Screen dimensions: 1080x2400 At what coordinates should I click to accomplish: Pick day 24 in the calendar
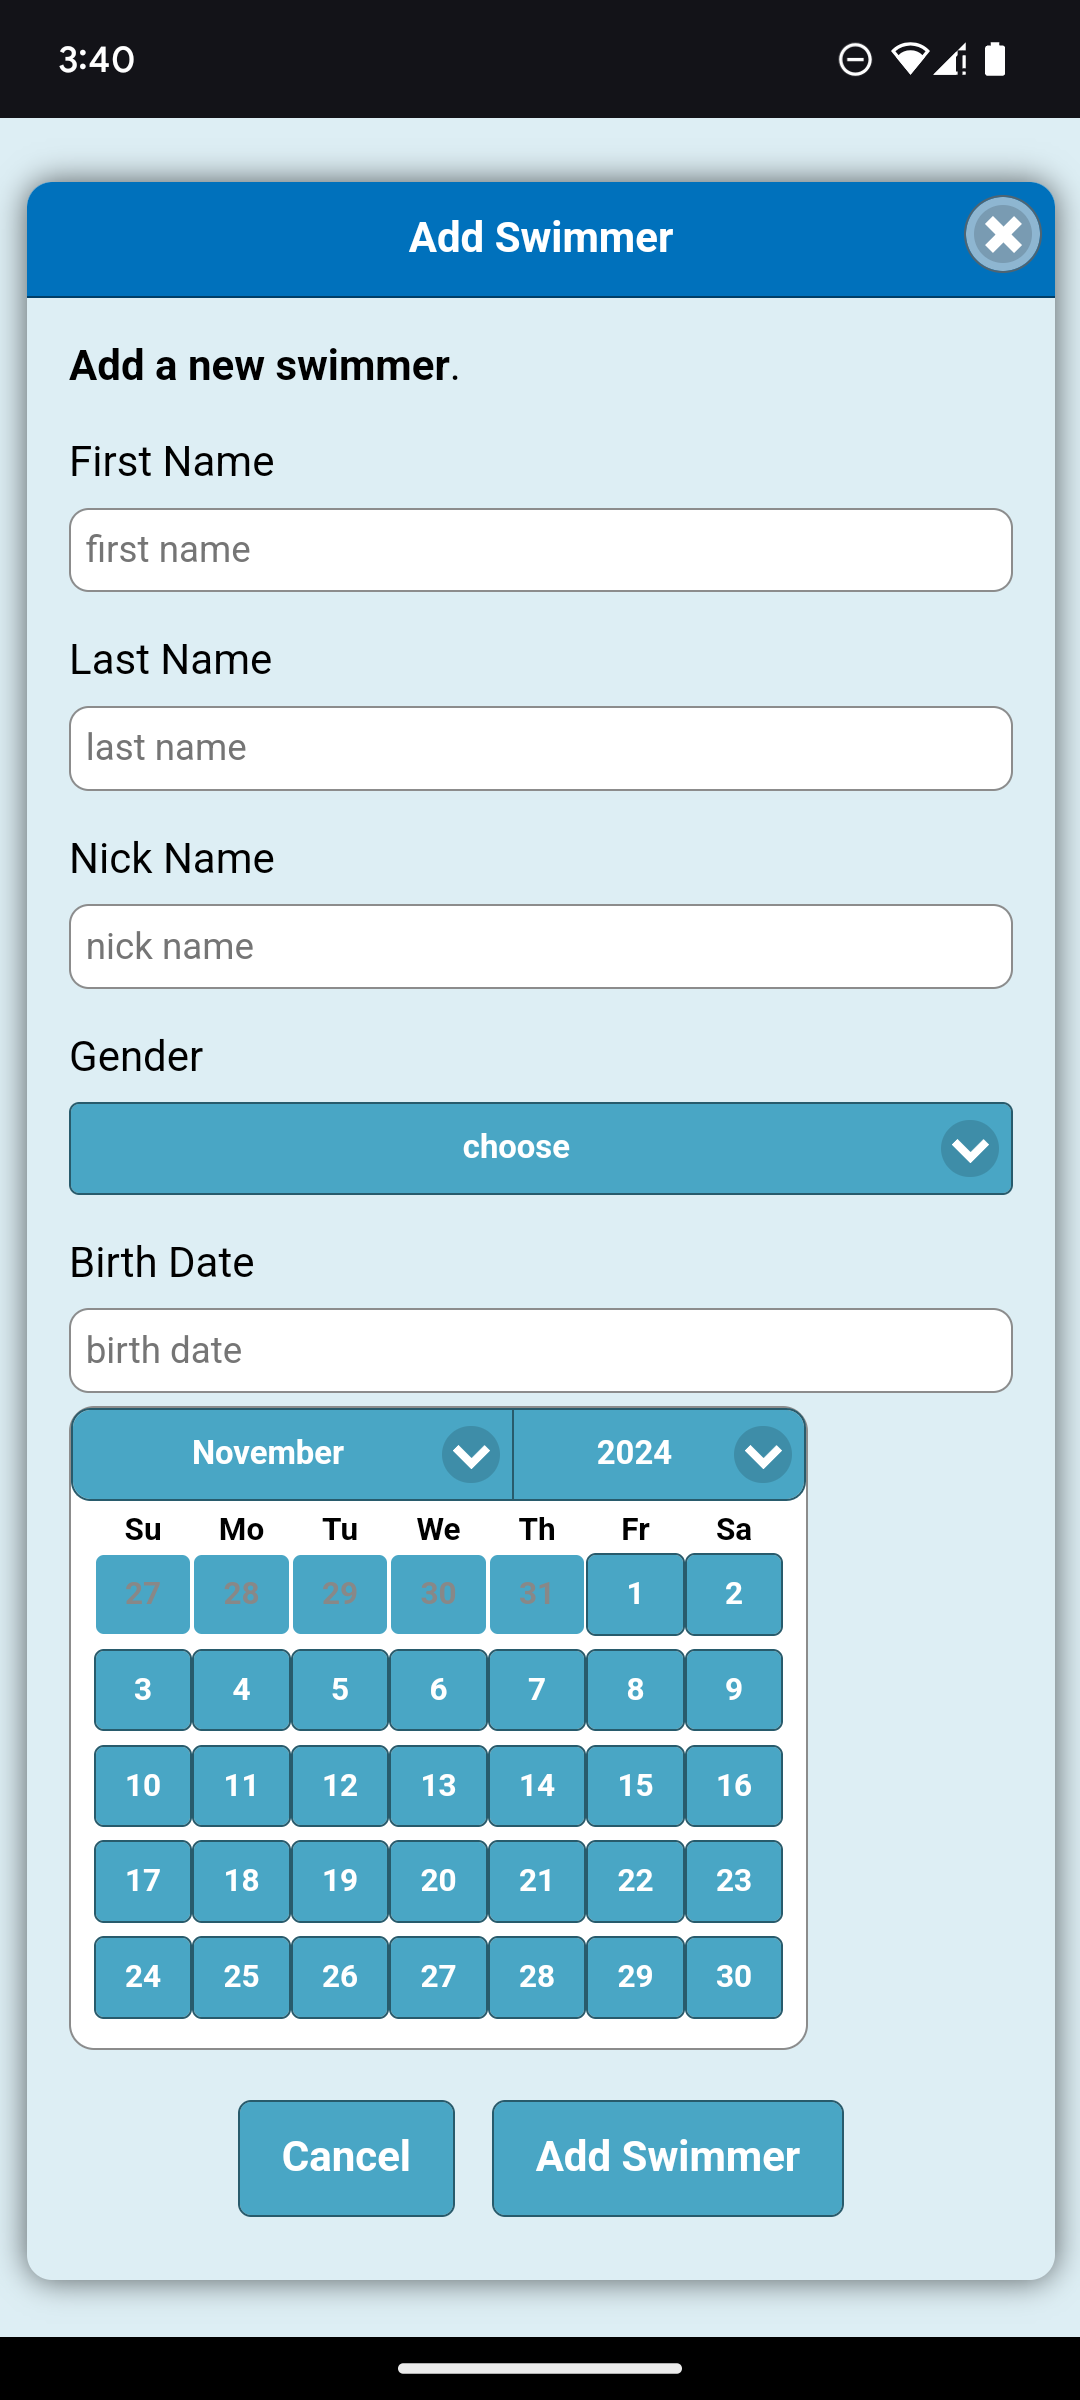coord(143,1976)
